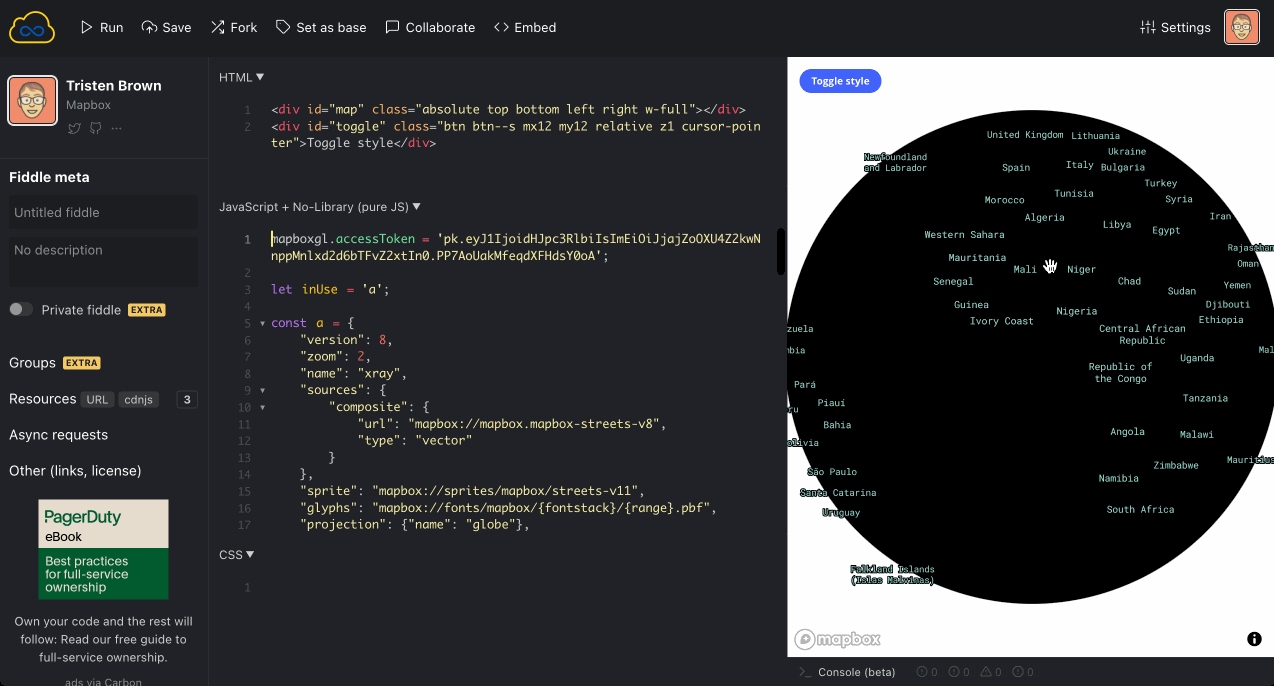1274x686 pixels.
Task: Run the fiddle code
Action: point(101,27)
